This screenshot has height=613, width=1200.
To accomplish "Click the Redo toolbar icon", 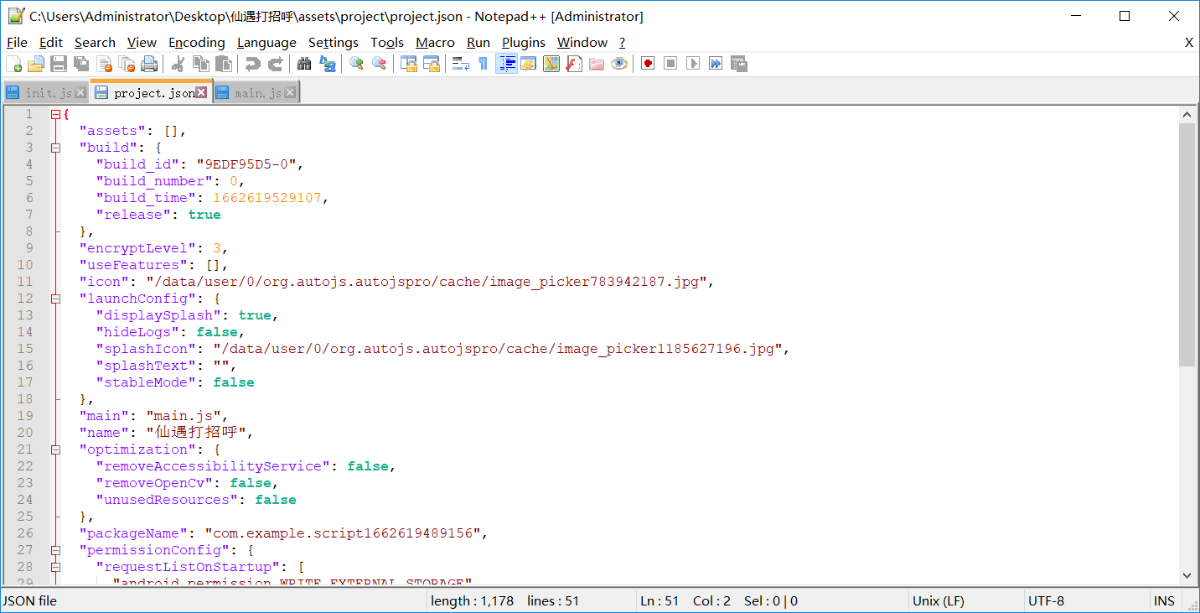I will (275, 64).
